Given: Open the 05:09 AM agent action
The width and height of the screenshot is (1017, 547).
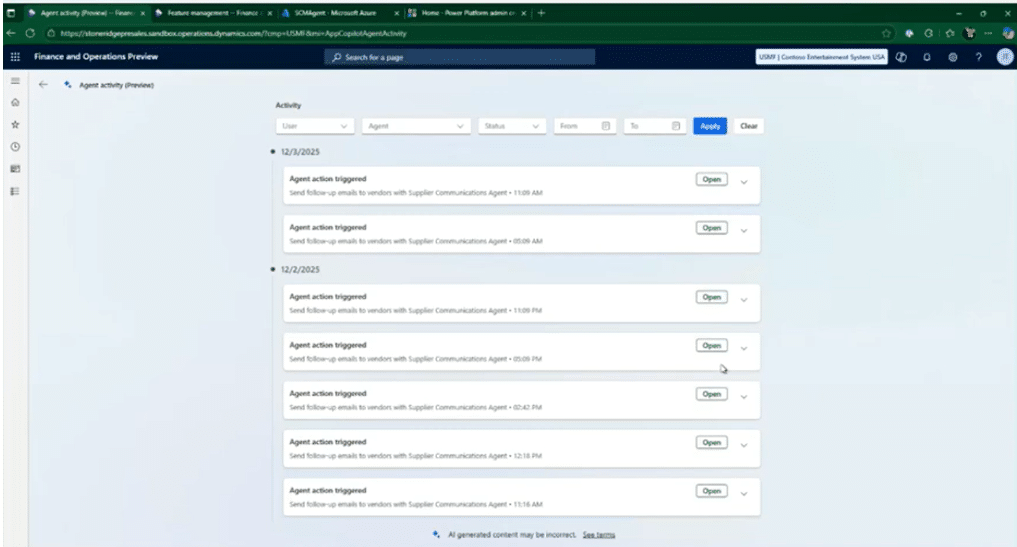Looking at the screenshot, I should pos(712,228).
